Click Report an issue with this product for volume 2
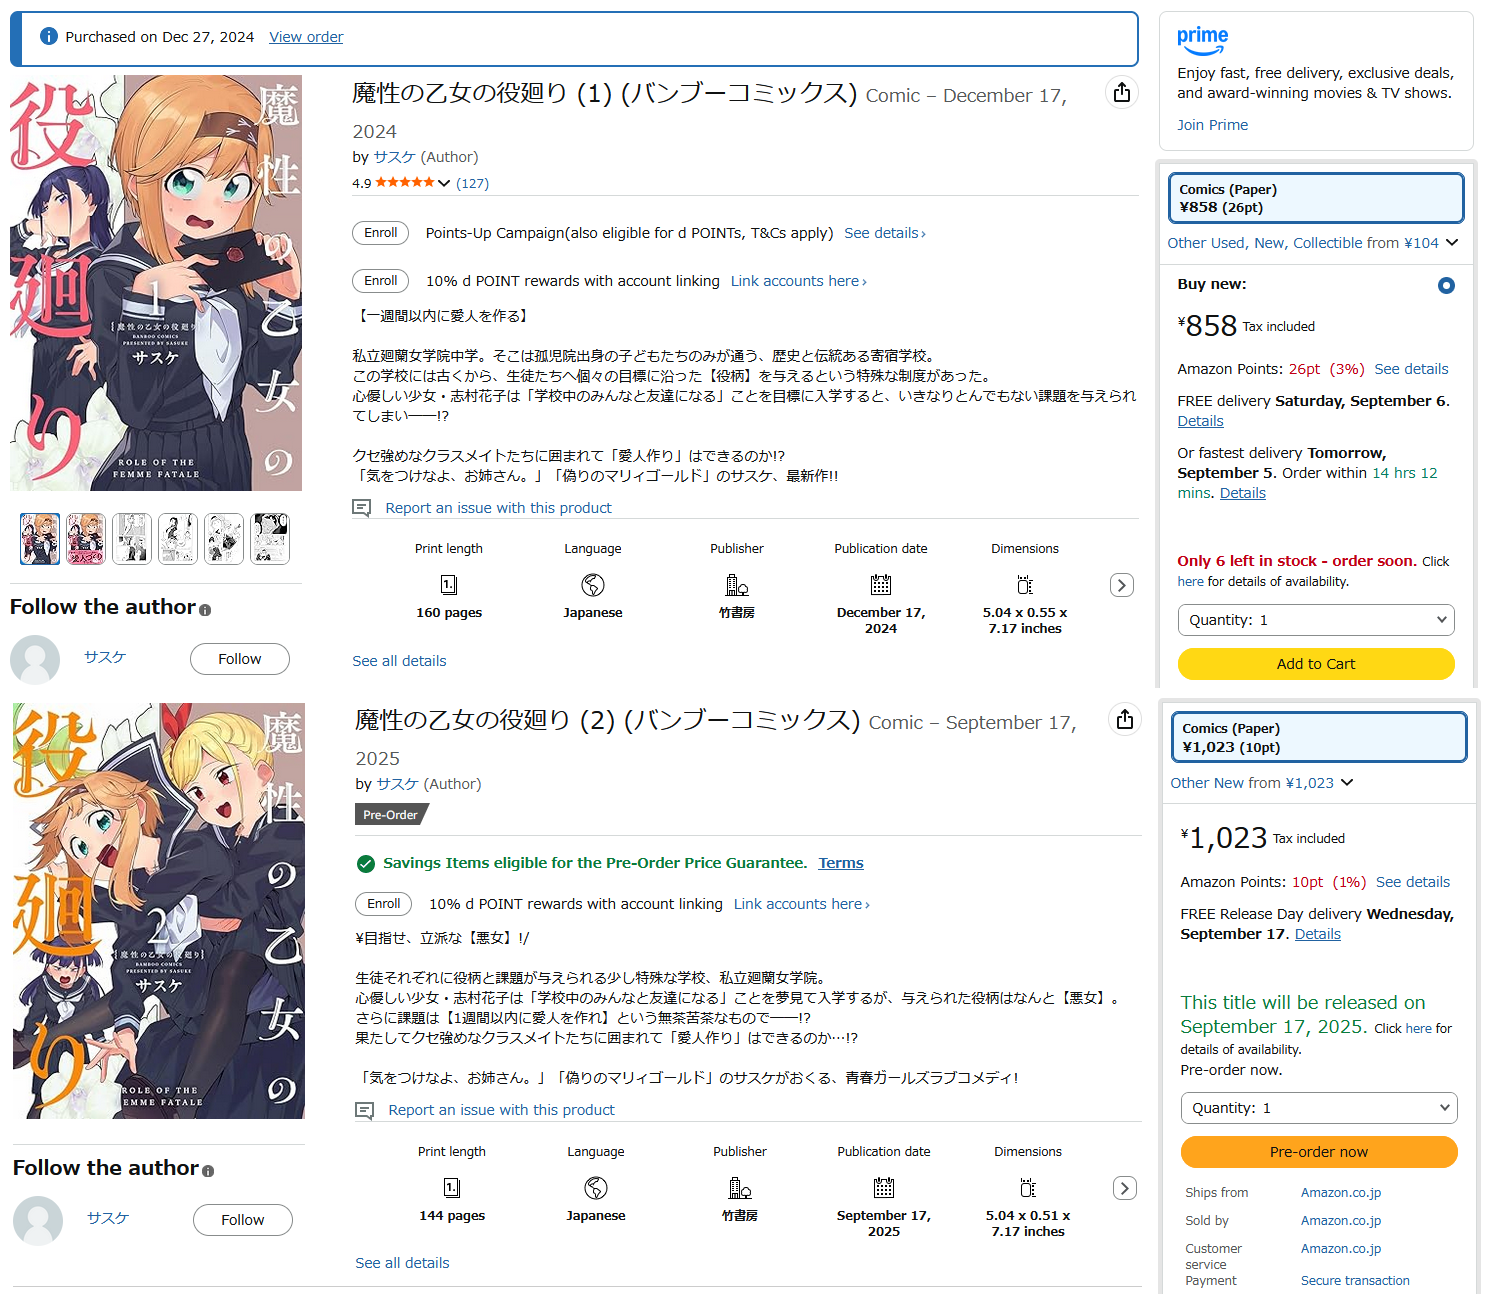The image size is (1491, 1295). pos(501,1110)
